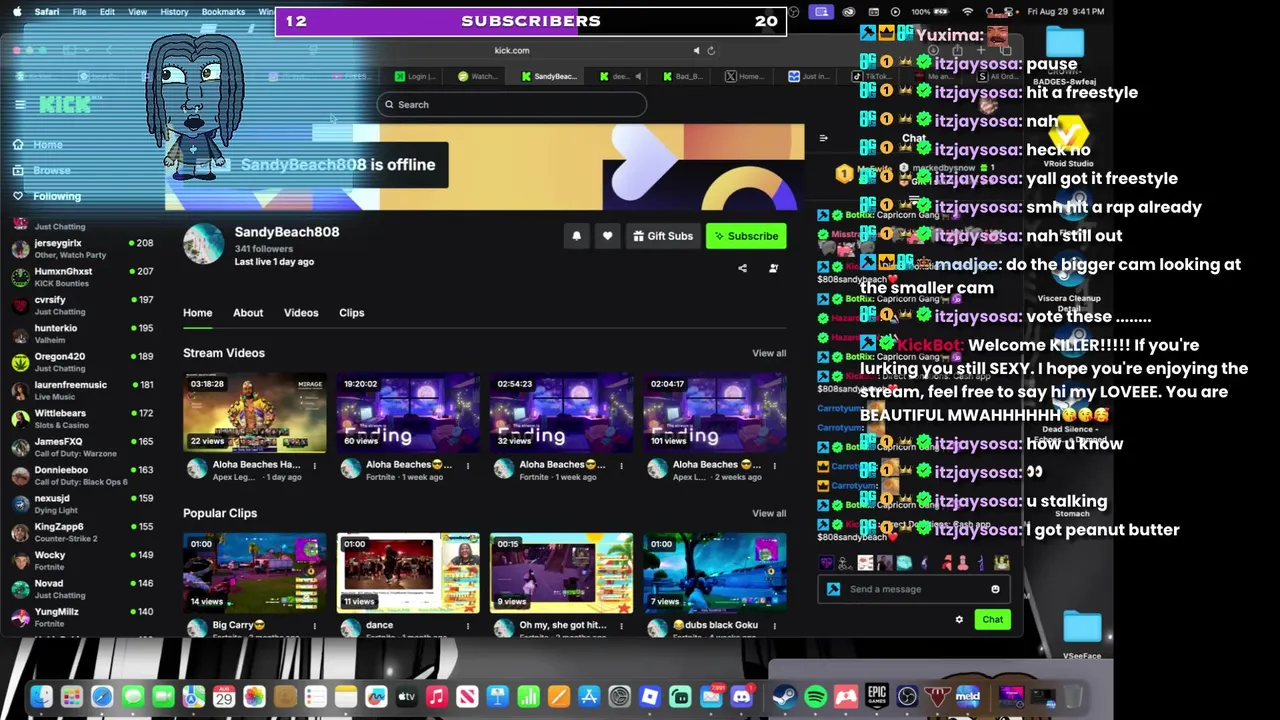Open Discord from the Dock
The width and height of the screenshot is (1280, 720).
(x=742, y=696)
